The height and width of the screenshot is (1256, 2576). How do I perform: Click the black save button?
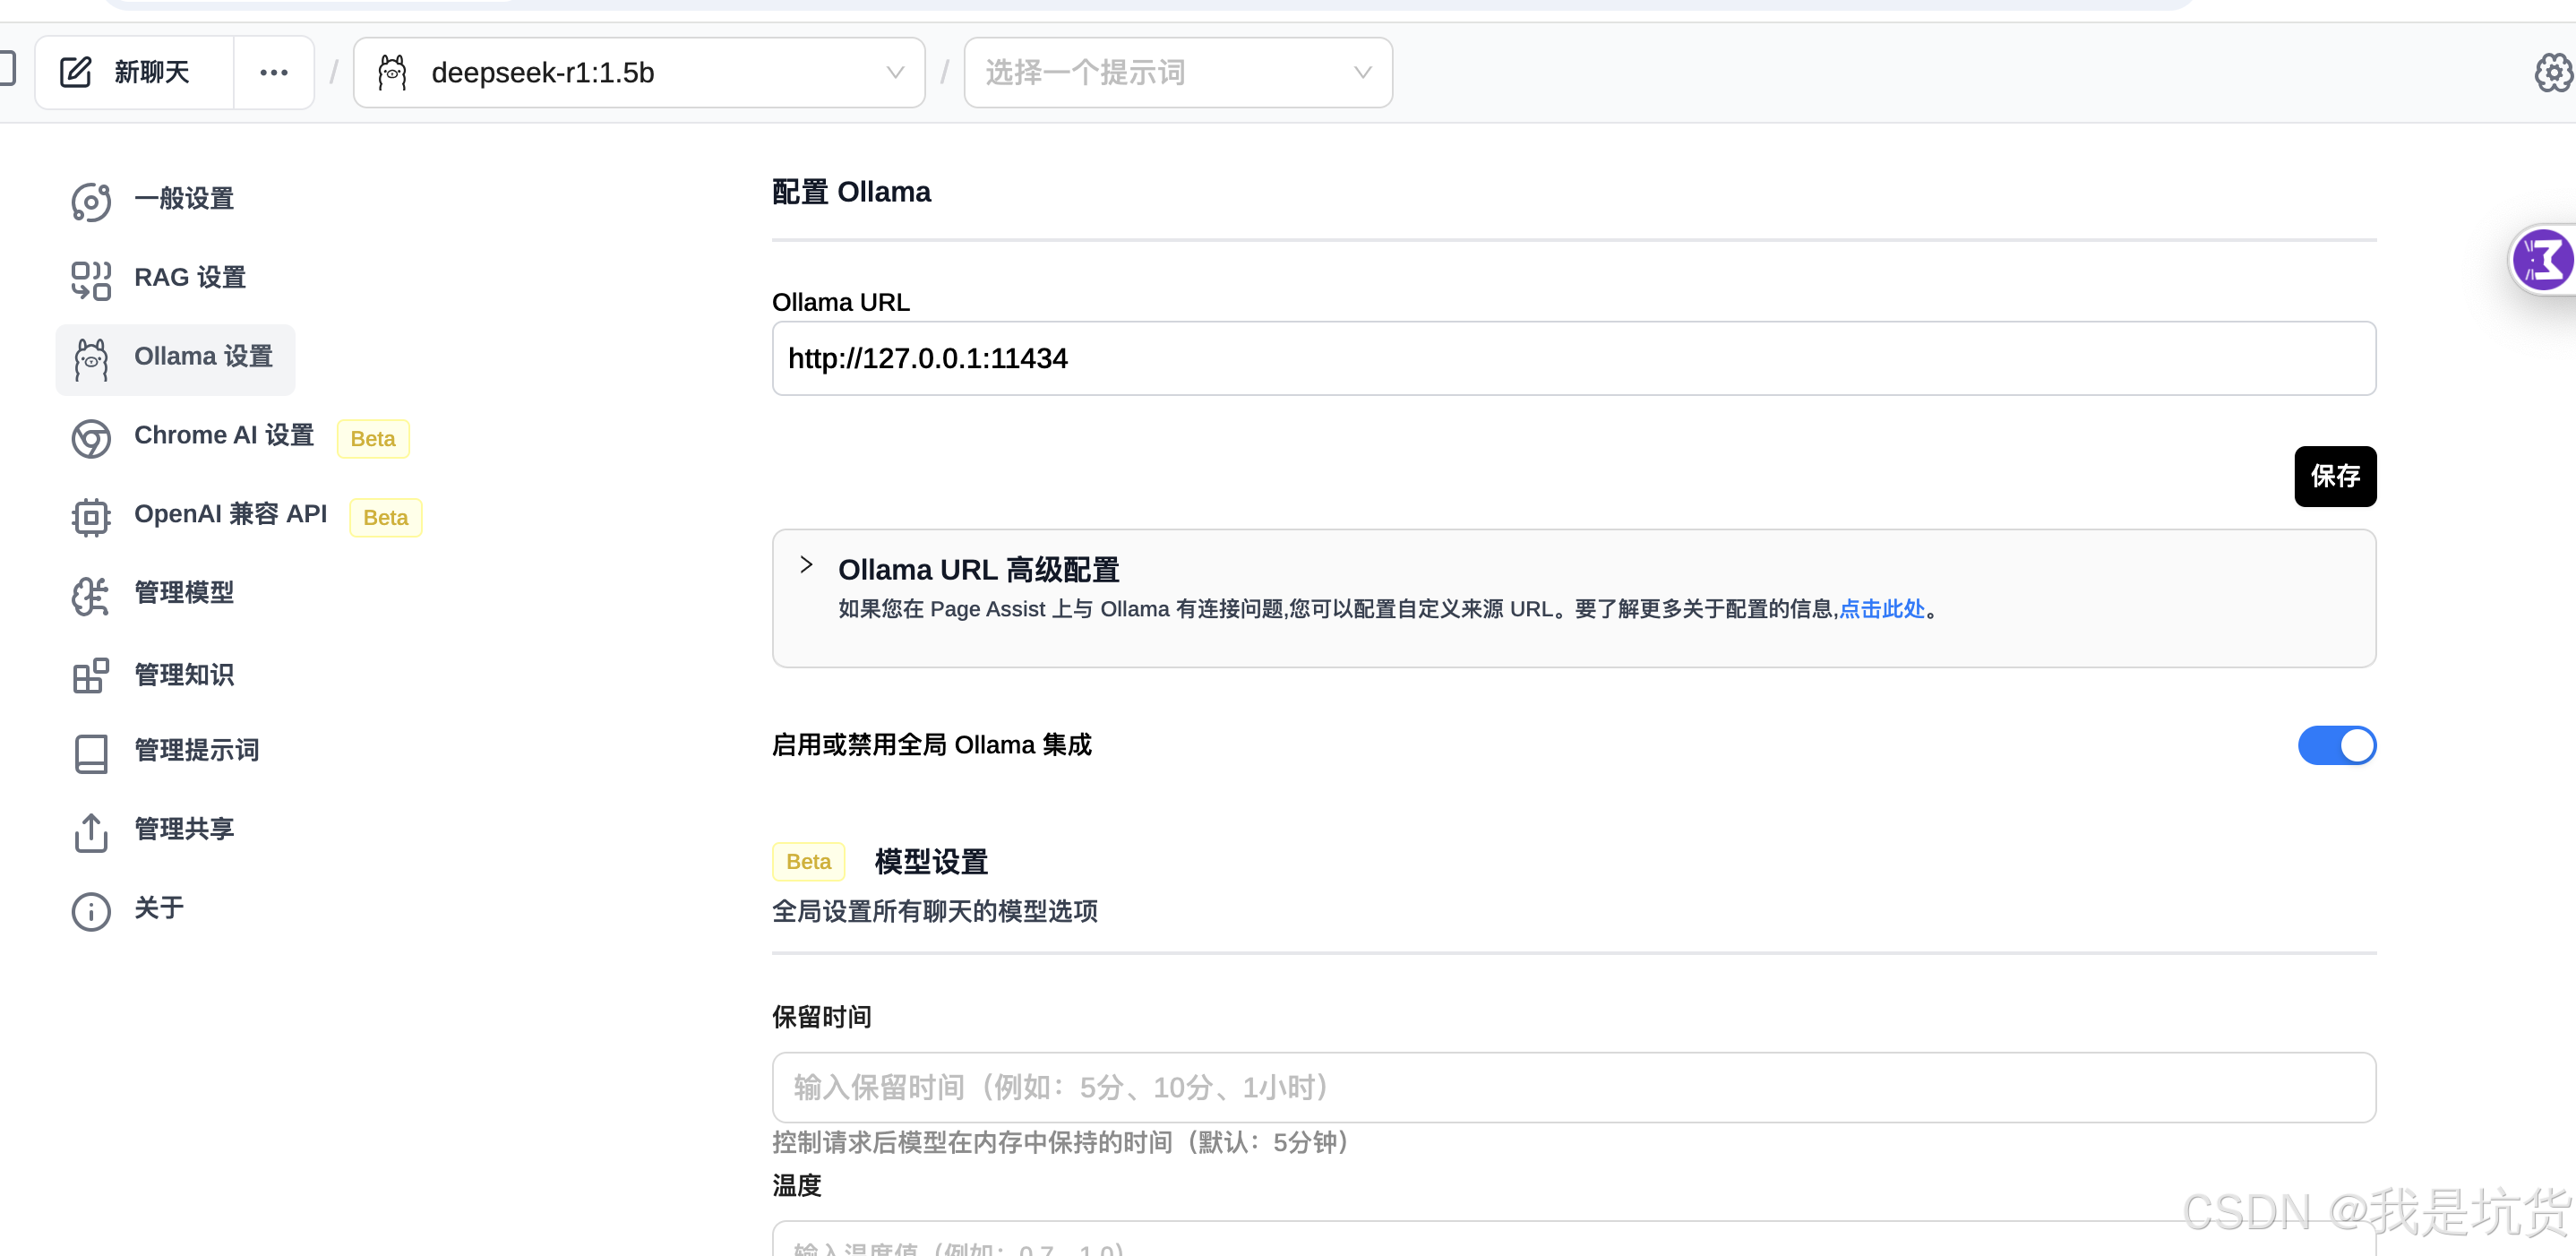2334,476
